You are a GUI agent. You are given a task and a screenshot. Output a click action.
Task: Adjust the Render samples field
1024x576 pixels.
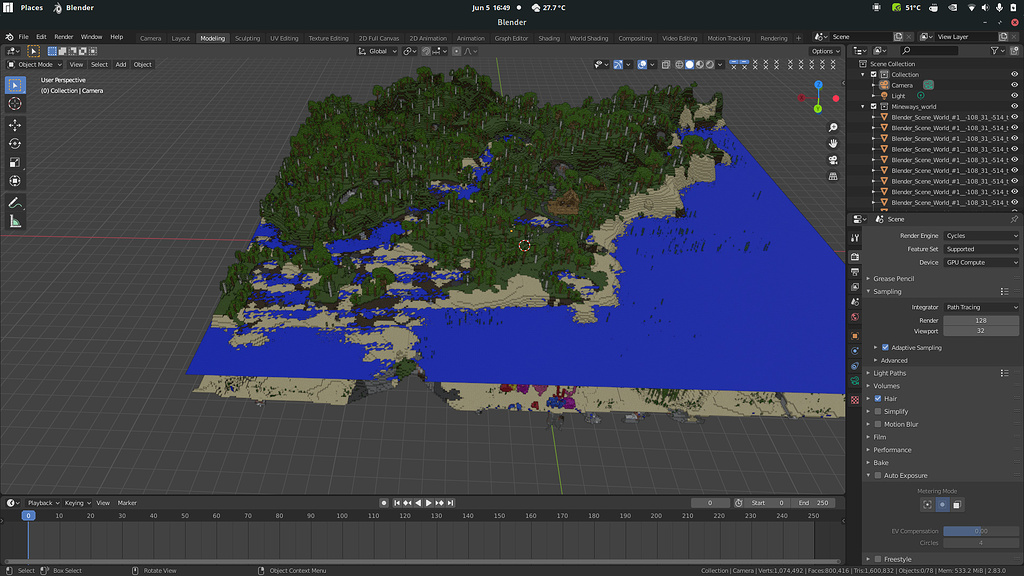[x=981, y=321]
